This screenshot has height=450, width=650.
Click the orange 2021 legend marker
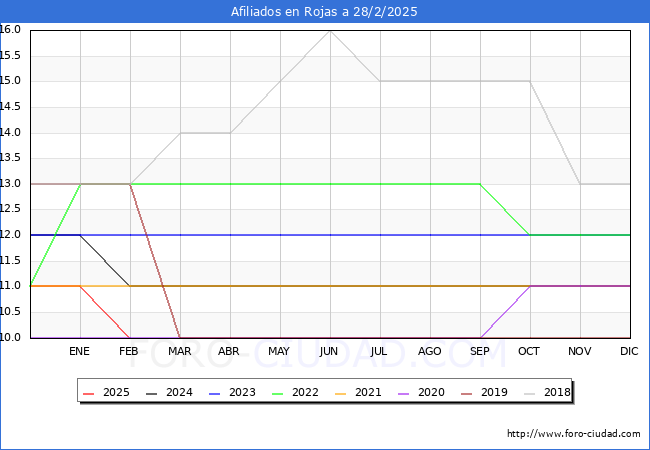click(341, 393)
